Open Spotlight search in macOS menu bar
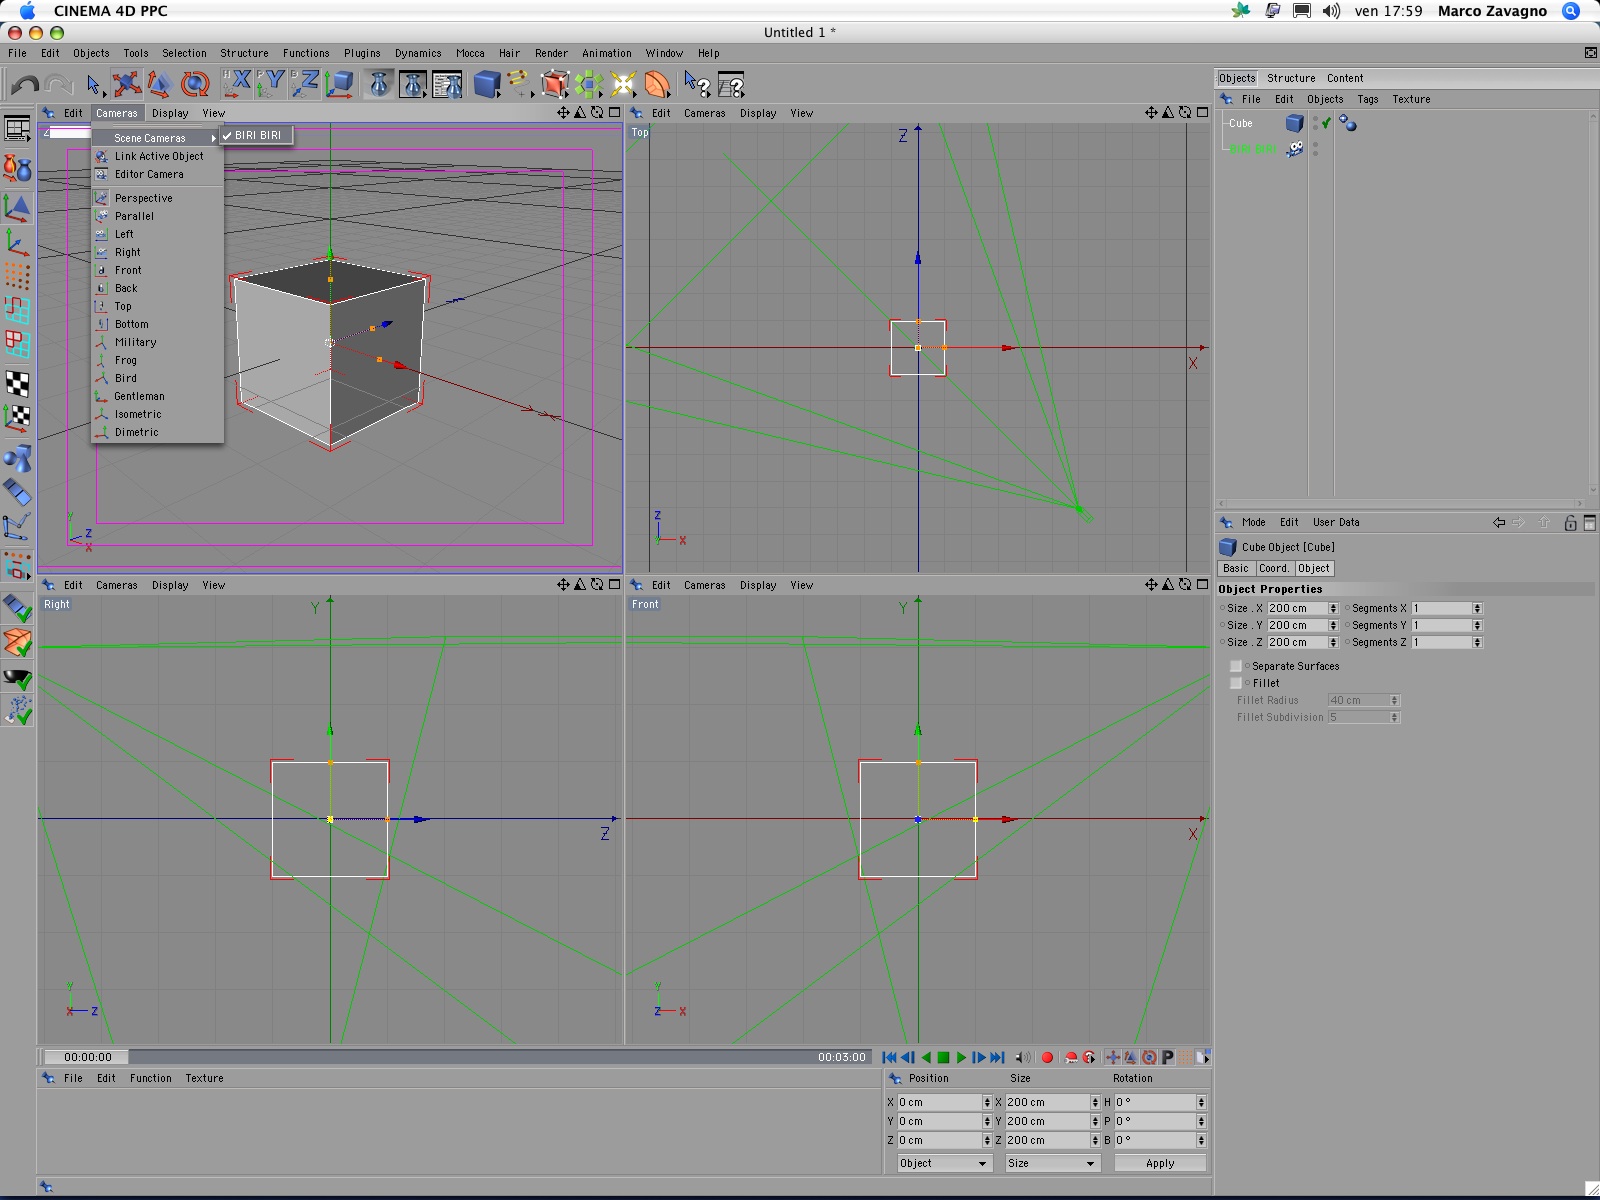This screenshot has height=1200, width=1600. point(1571,11)
